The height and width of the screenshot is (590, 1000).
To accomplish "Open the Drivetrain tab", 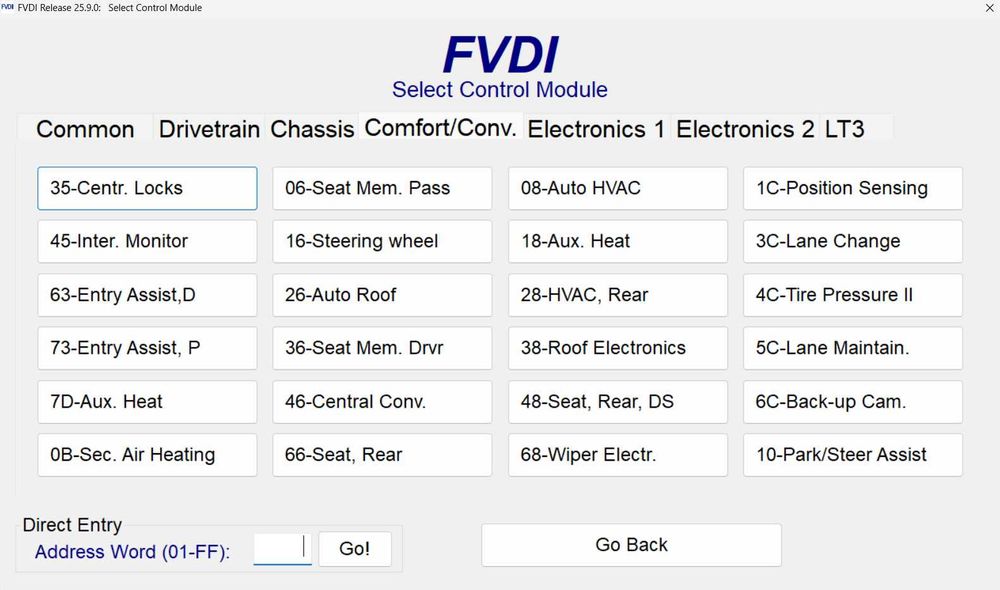I will click(209, 129).
